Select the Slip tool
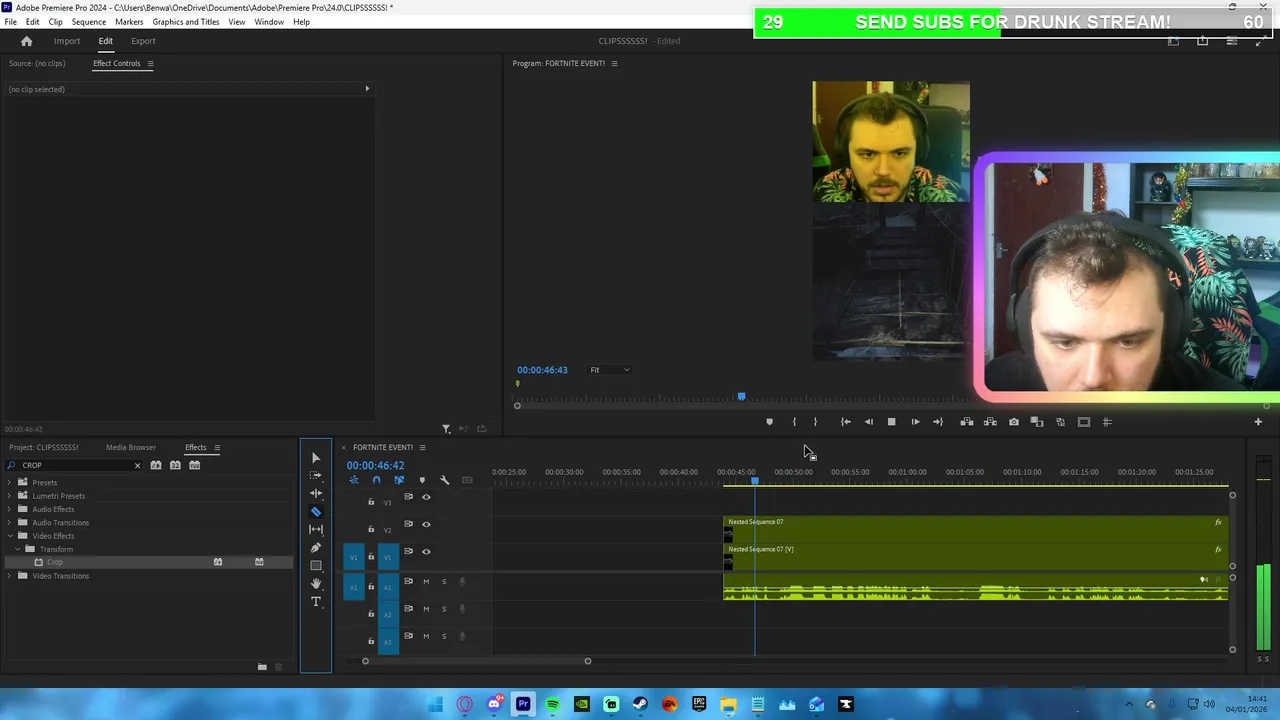The width and height of the screenshot is (1280, 720). [316, 529]
